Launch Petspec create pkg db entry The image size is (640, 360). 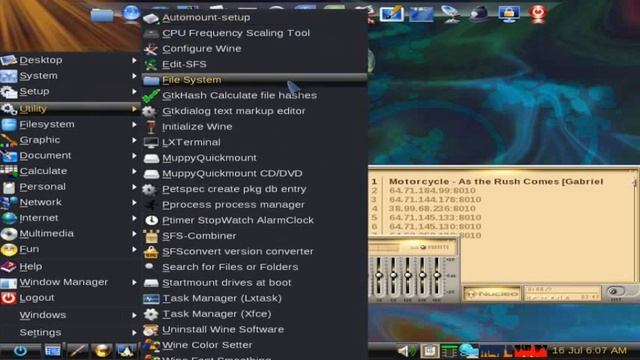(x=254, y=189)
